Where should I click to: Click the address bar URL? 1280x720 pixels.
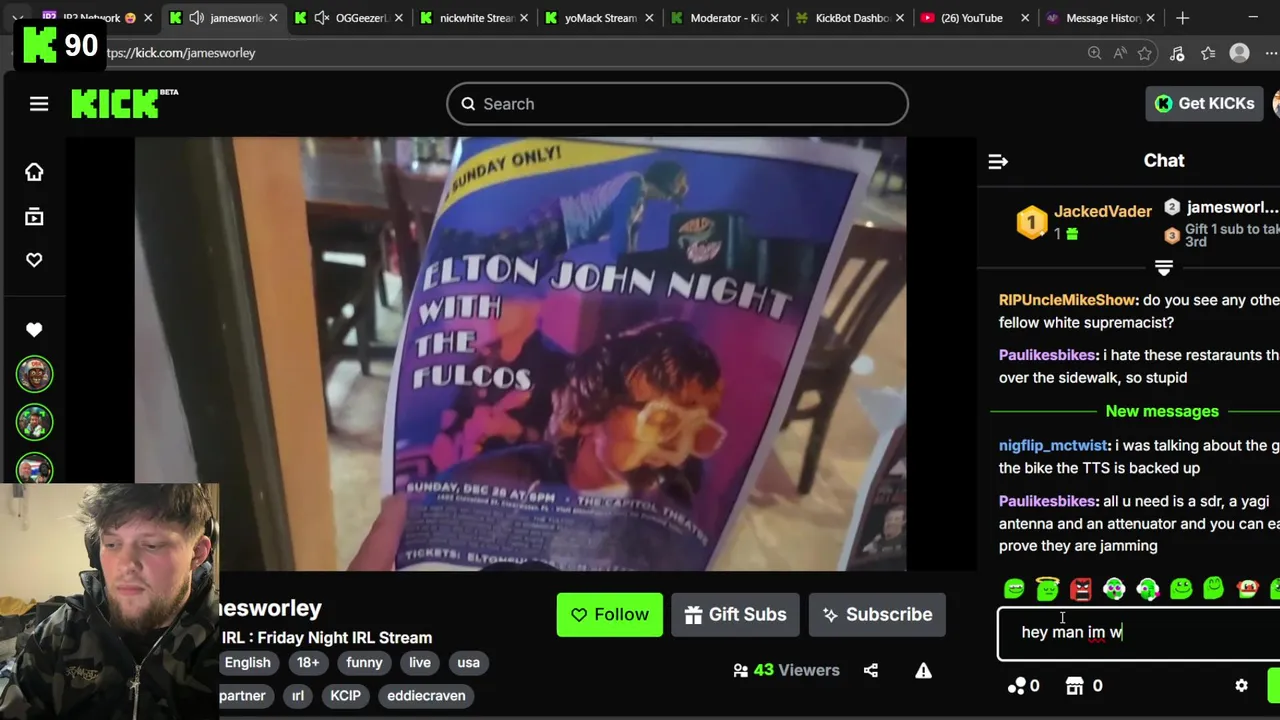[182, 53]
